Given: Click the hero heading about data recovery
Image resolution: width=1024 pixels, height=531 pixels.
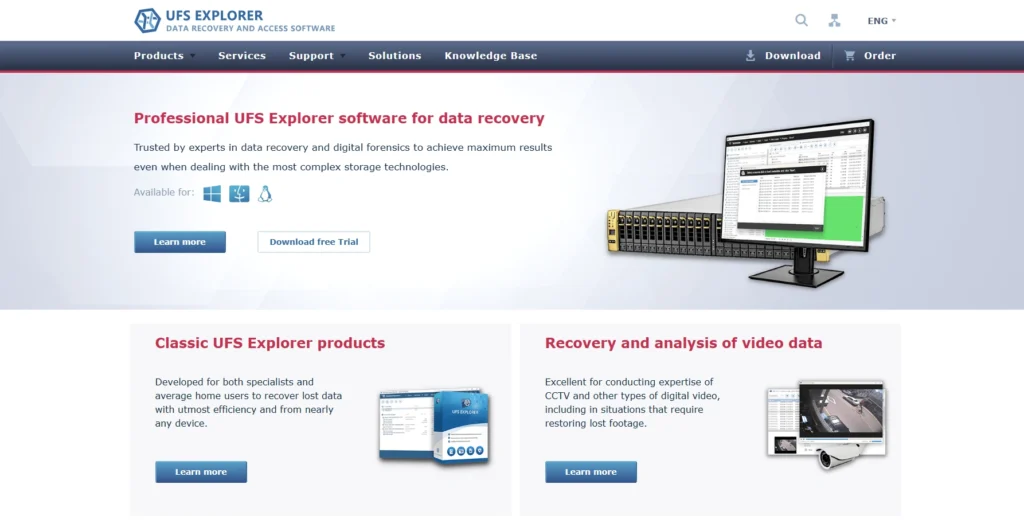Looking at the screenshot, I should coord(339,118).
